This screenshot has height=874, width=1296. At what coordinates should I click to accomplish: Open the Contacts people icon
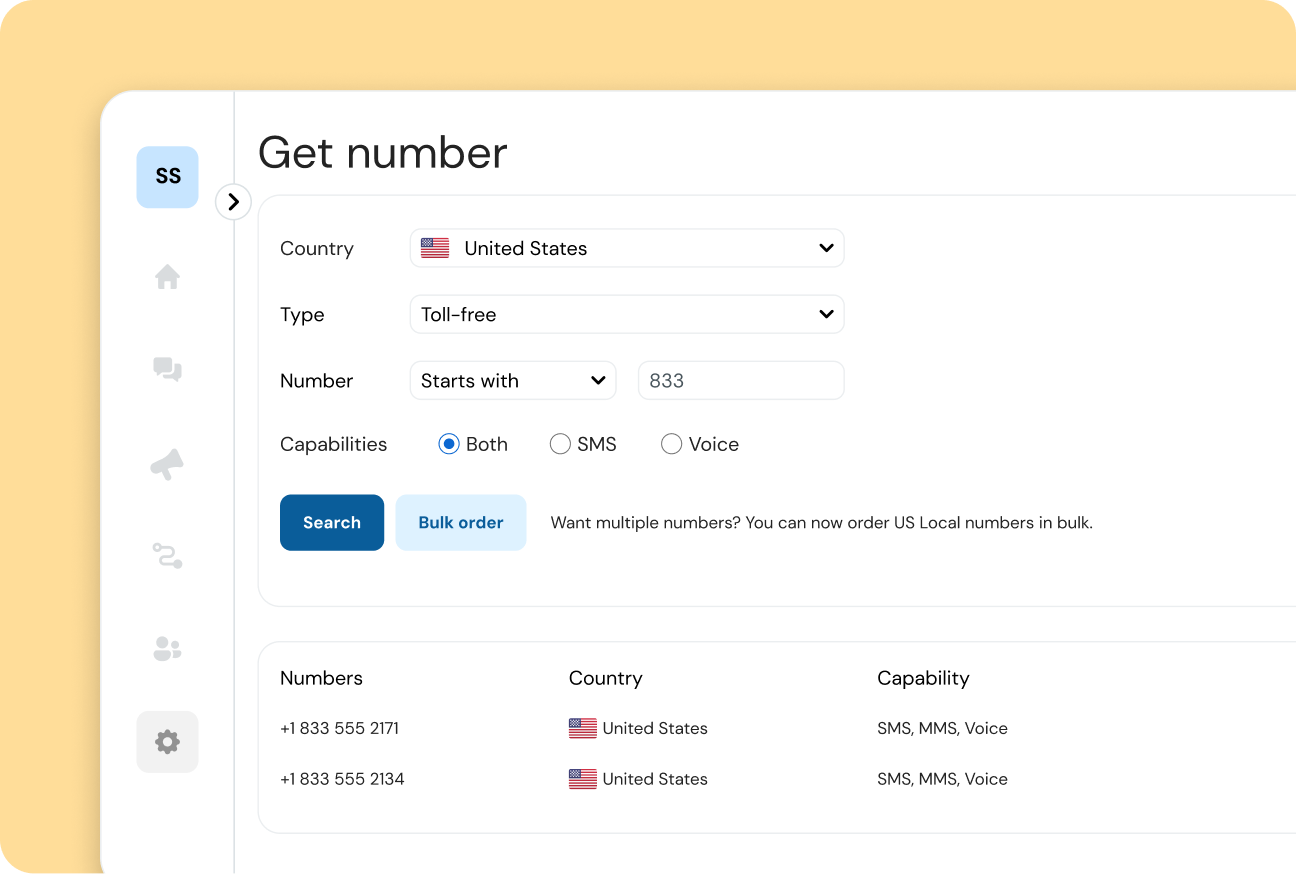tap(167, 649)
